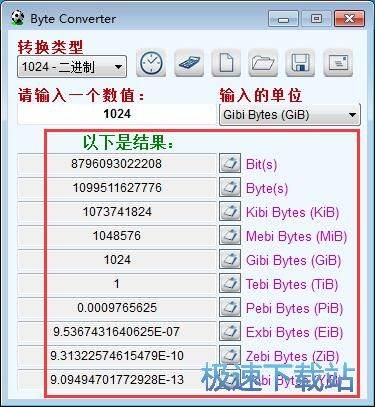Copy the Gibi Bytes (GiB) result

point(230,259)
